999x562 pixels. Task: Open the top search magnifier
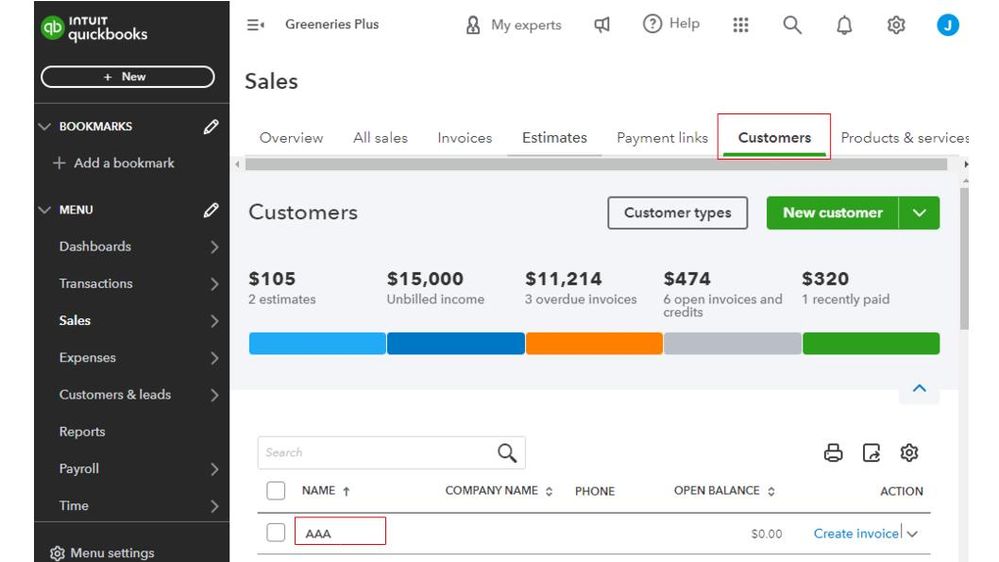pos(792,26)
